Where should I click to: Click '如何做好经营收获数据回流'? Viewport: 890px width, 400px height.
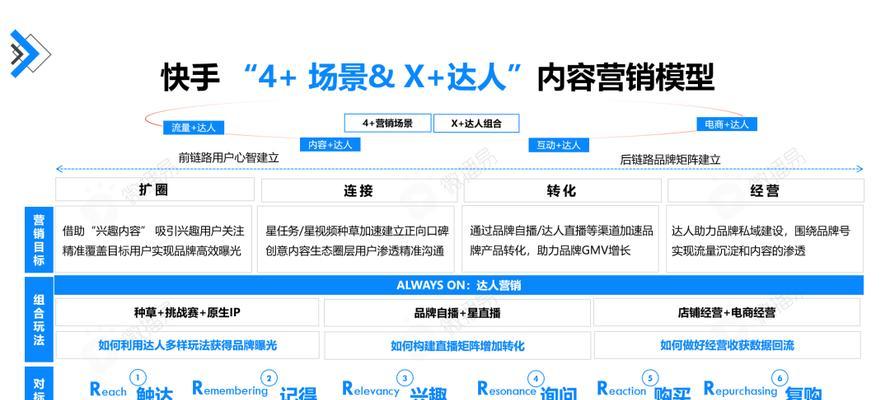tap(727, 345)
